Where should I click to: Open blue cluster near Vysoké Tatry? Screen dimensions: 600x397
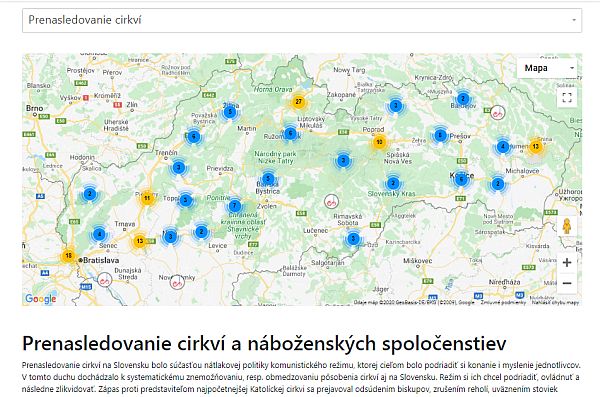tap(395, 106)
